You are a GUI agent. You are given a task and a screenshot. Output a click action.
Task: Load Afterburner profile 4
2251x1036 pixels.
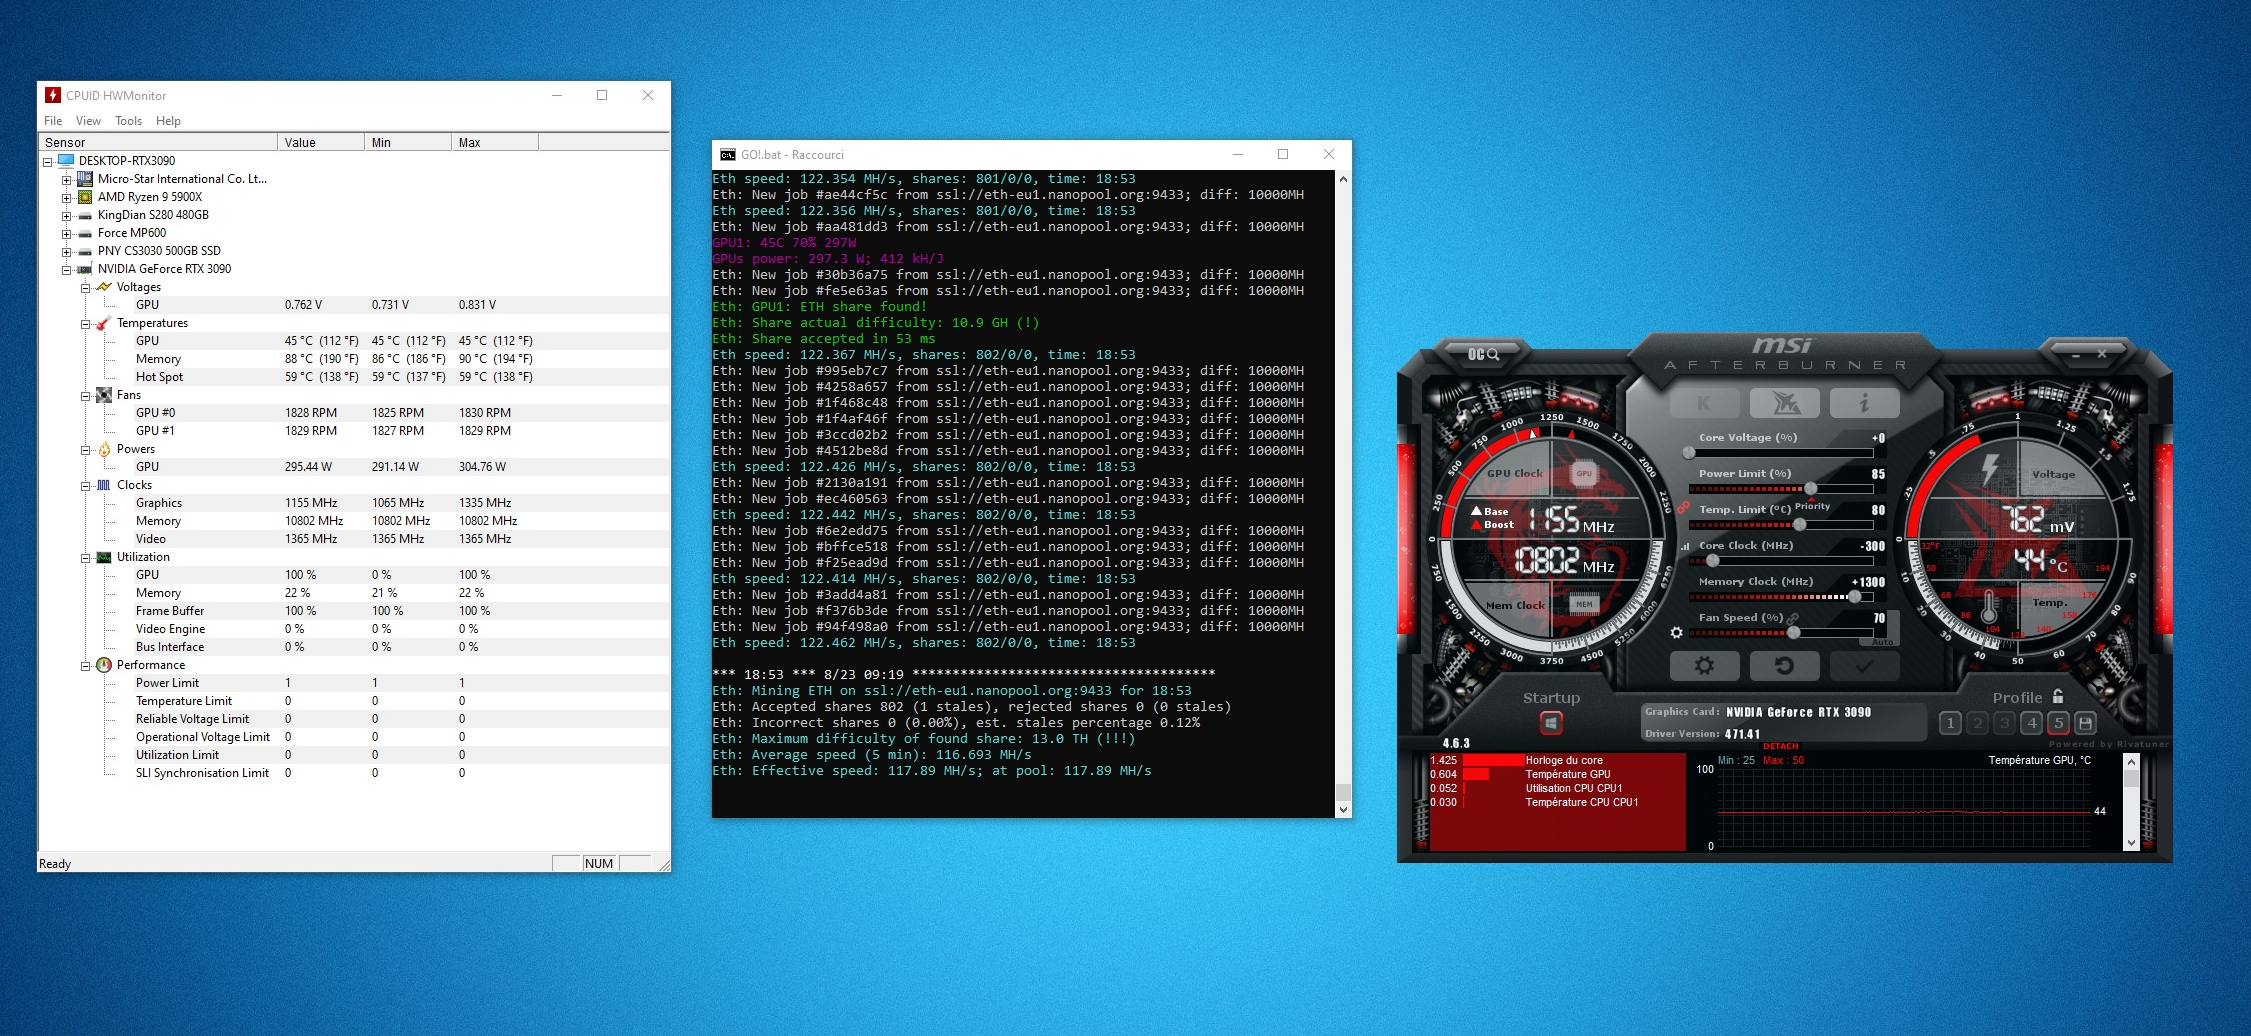pos(2031,723)
